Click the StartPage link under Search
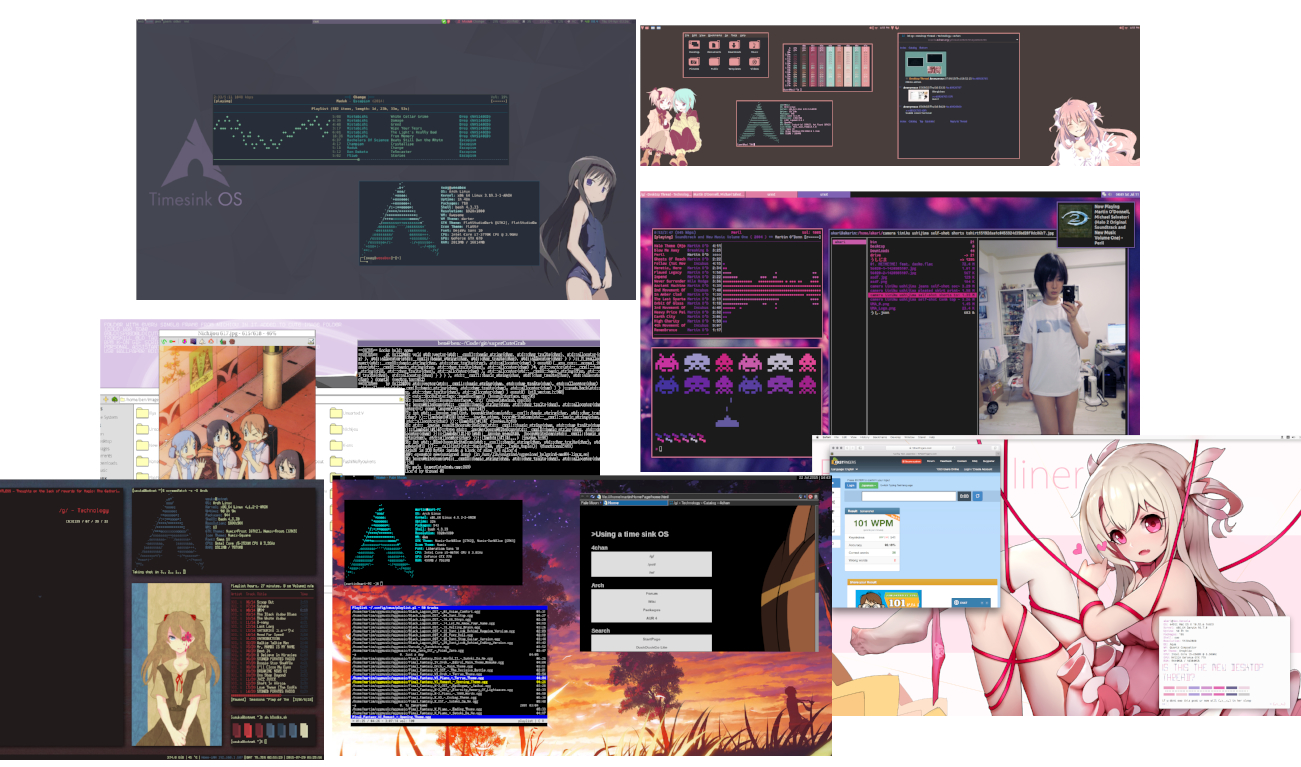This screenshot has width=1301, height=767. click(652, 639)
